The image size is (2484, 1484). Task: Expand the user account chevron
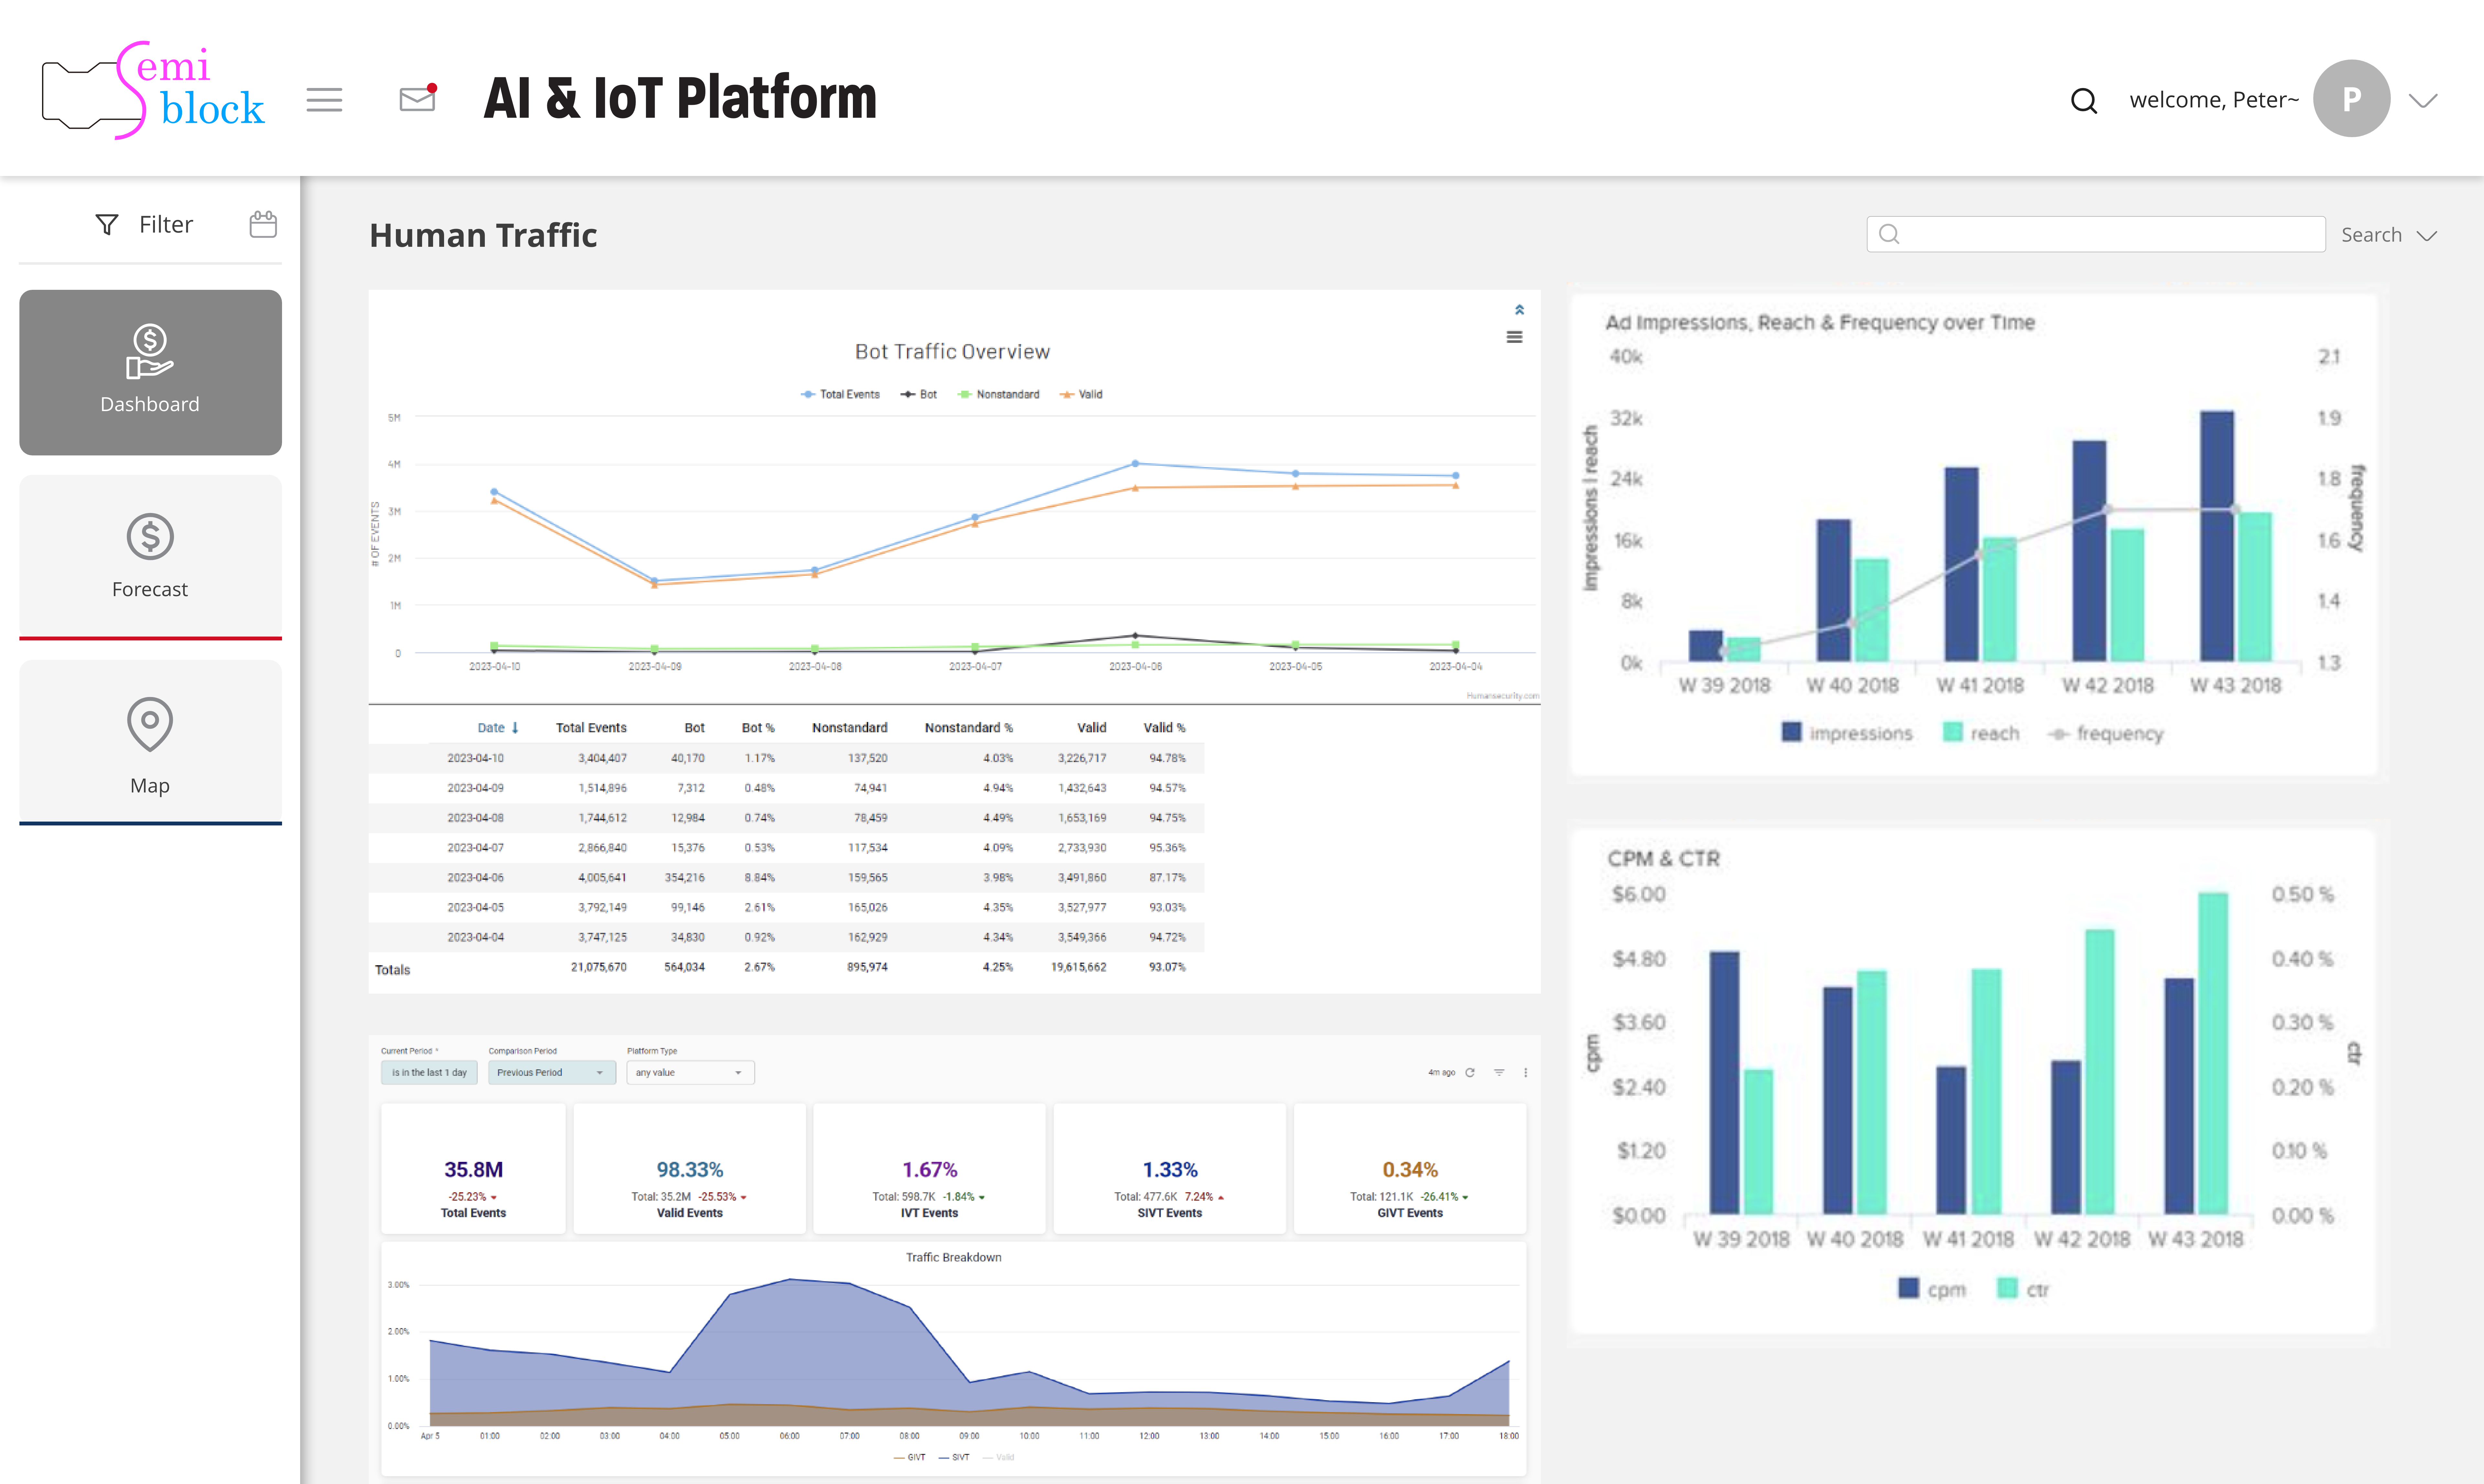click(2423, 101)
